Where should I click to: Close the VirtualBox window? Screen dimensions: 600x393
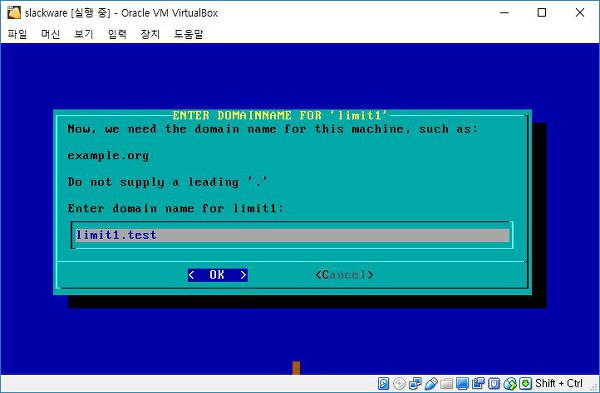pyautogui.click(x=580, y=13)
